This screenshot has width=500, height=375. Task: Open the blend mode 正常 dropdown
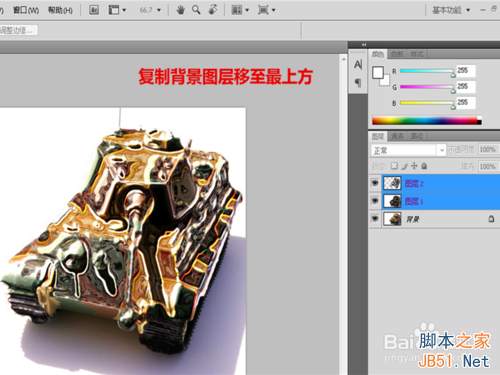click(x=408, y=150)
